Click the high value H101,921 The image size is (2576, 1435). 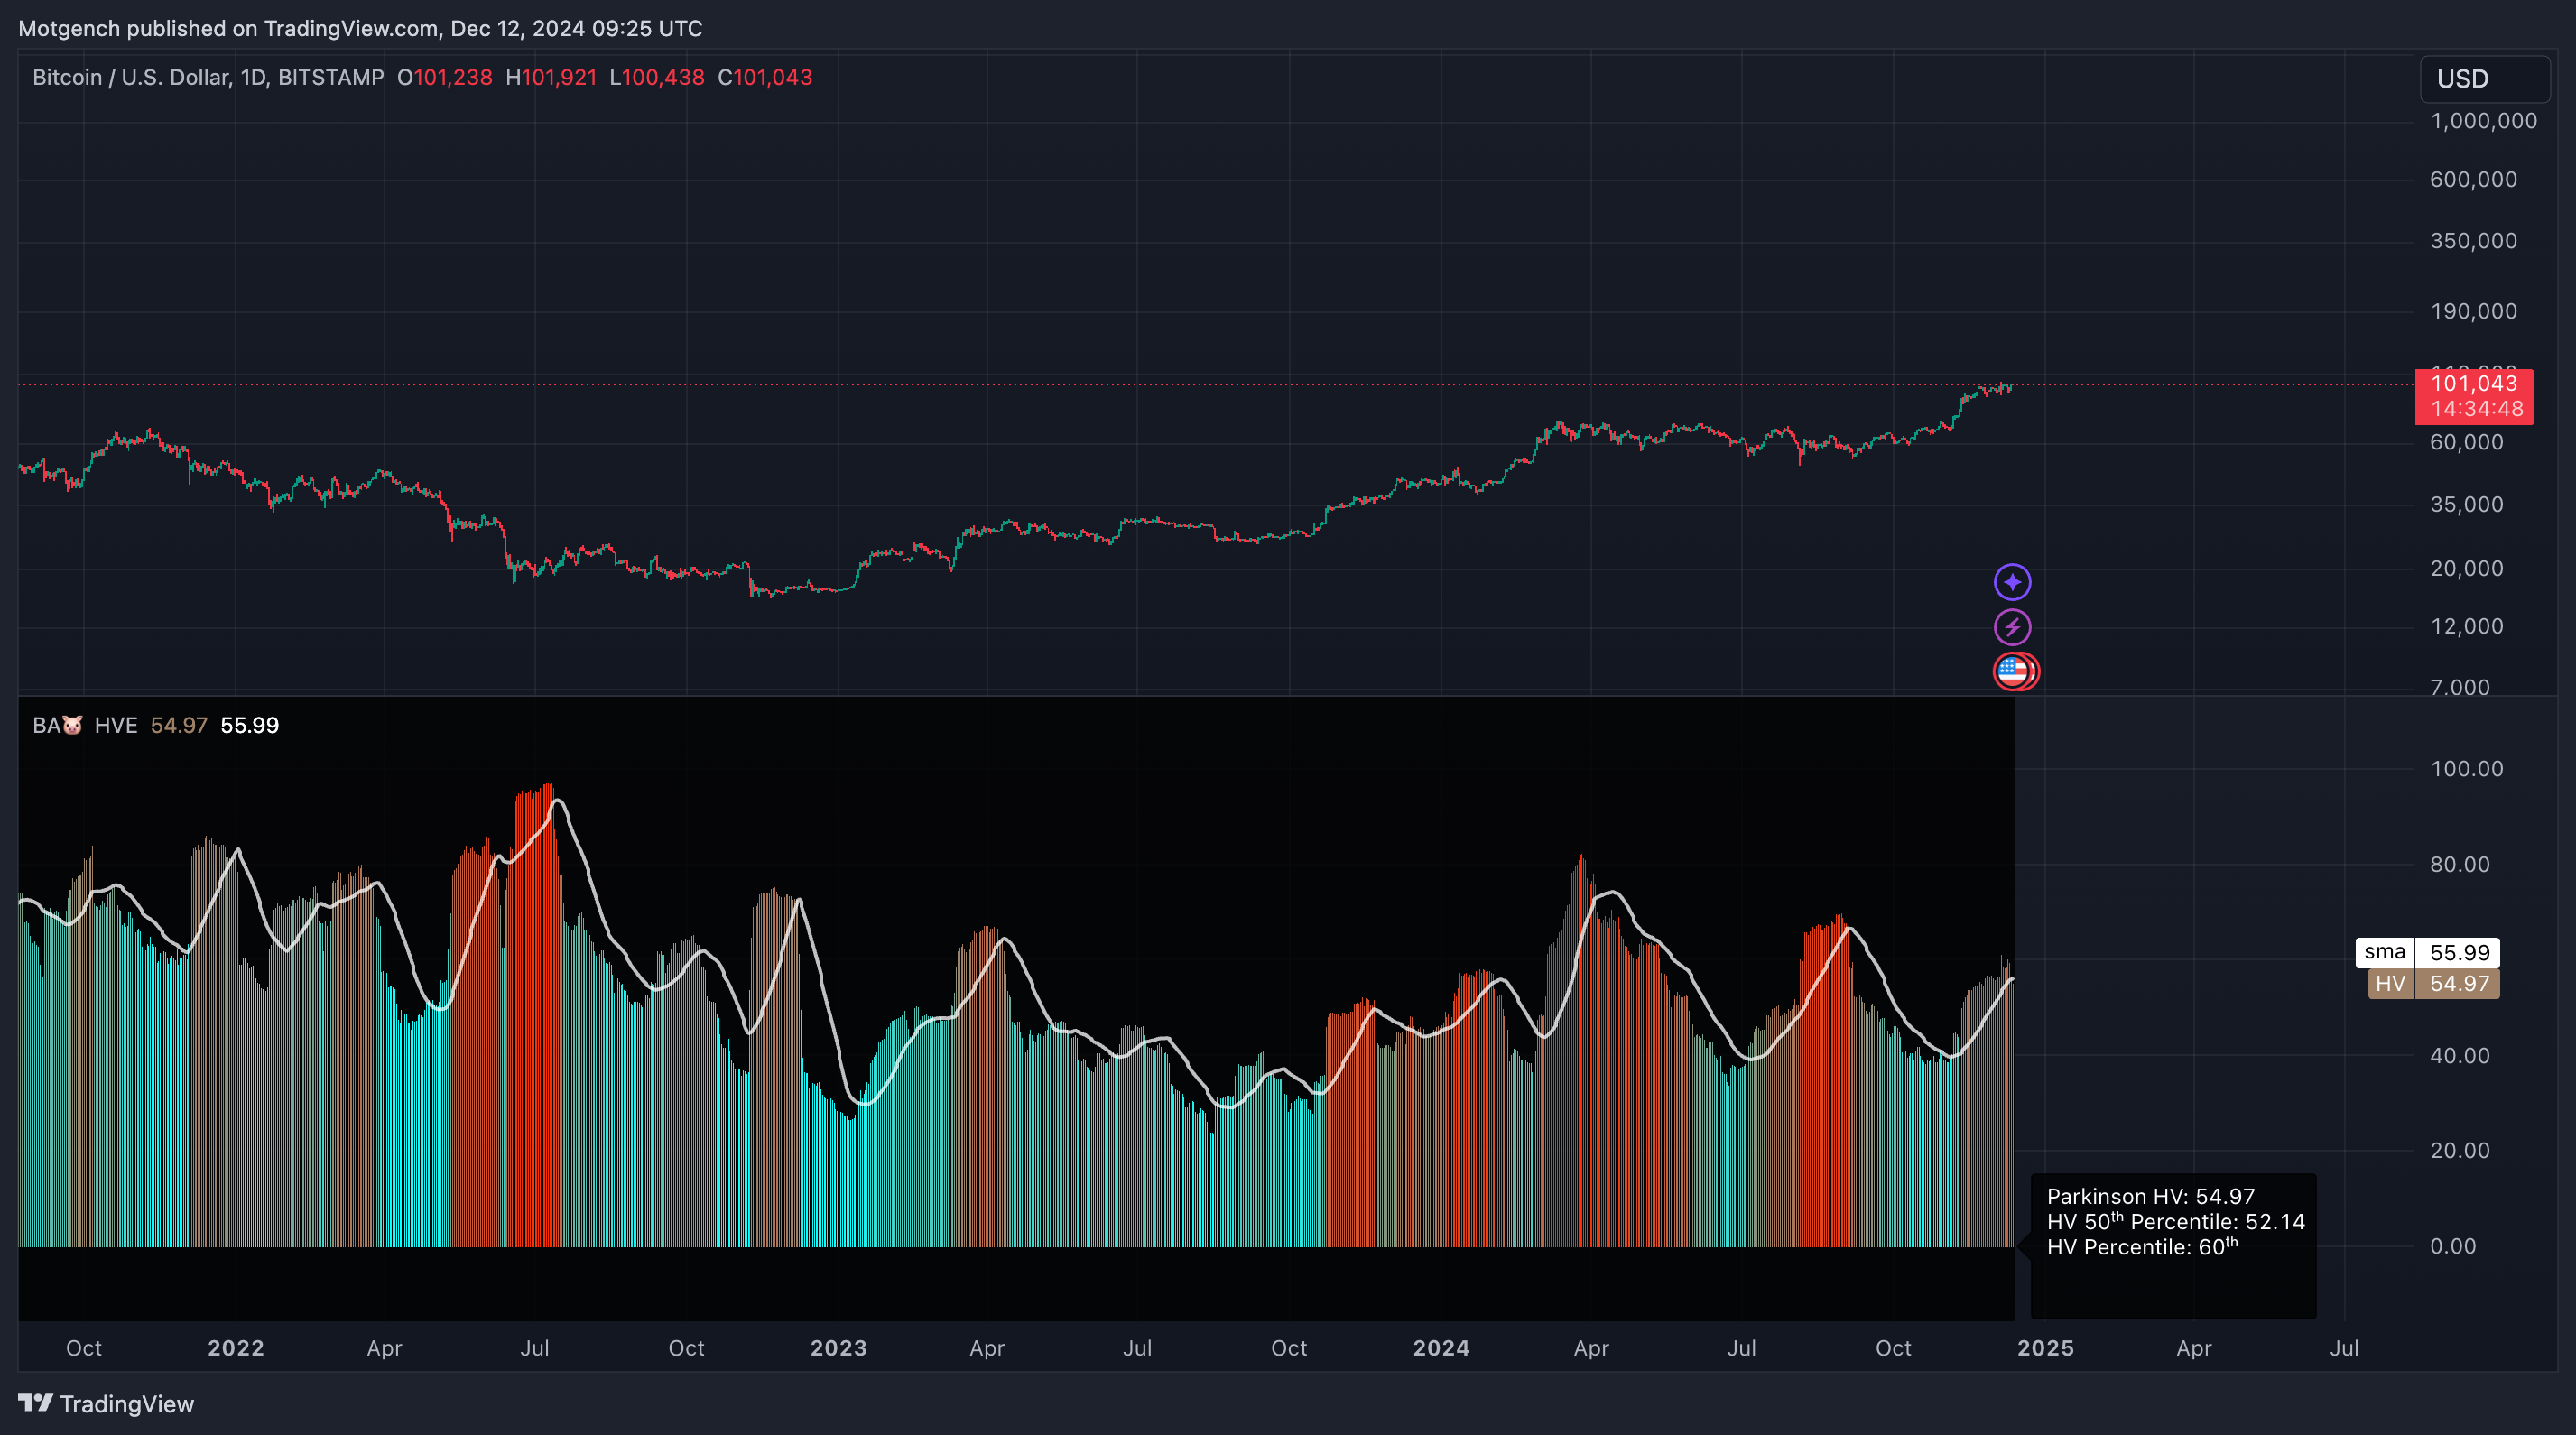[551, 77]
